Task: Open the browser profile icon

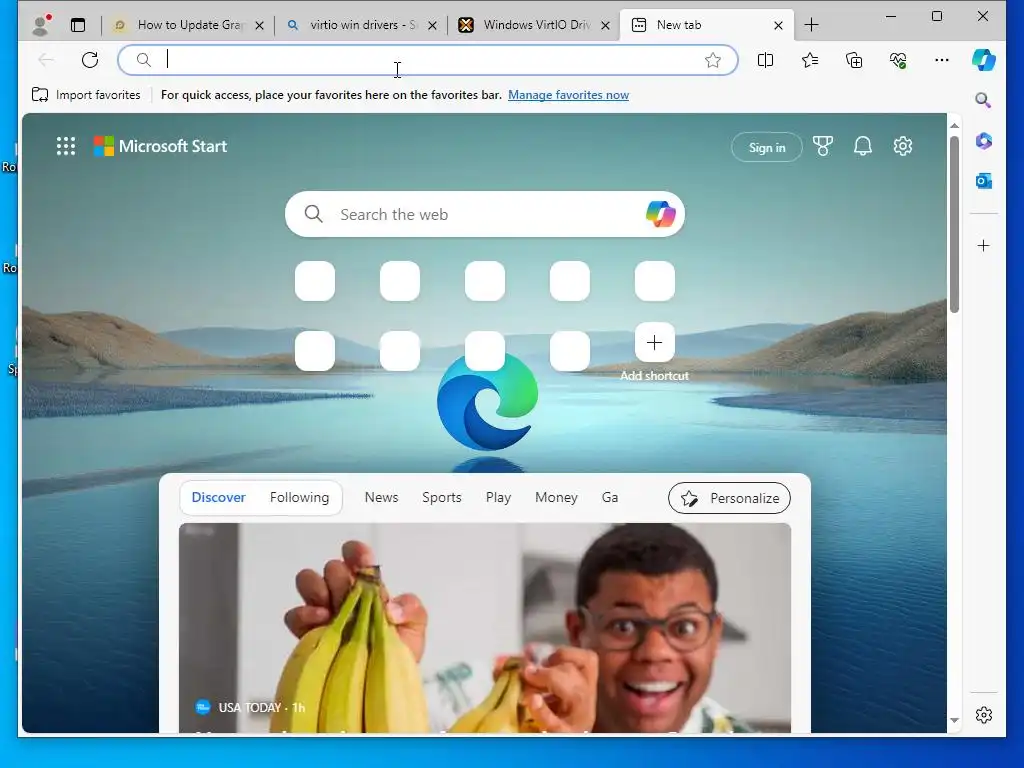Action: point(41,25)
